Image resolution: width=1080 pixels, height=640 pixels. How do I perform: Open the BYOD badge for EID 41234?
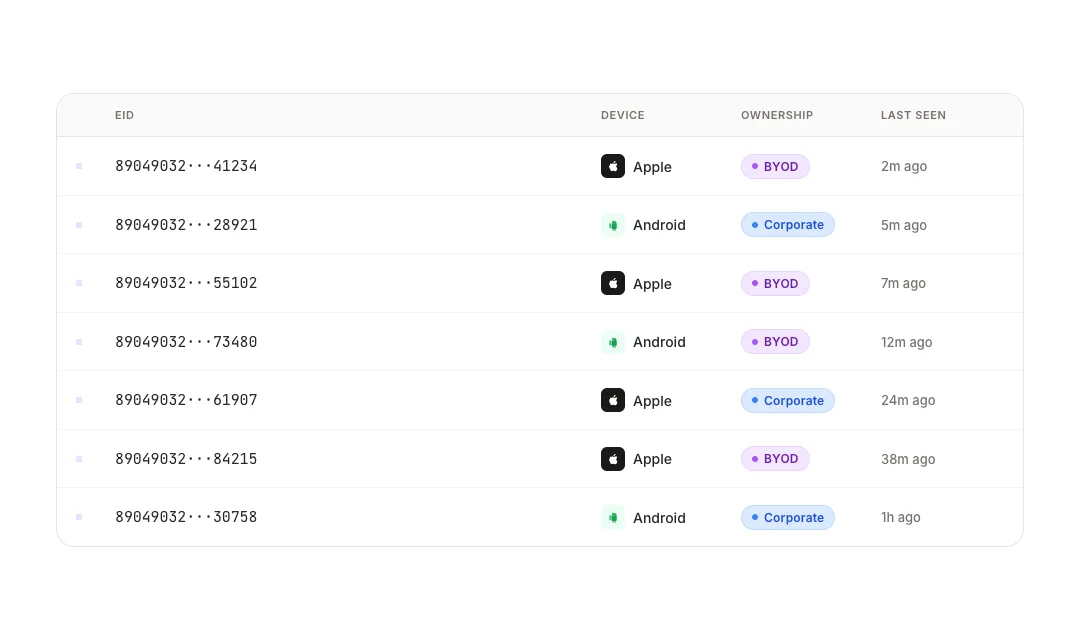point(775,166)
